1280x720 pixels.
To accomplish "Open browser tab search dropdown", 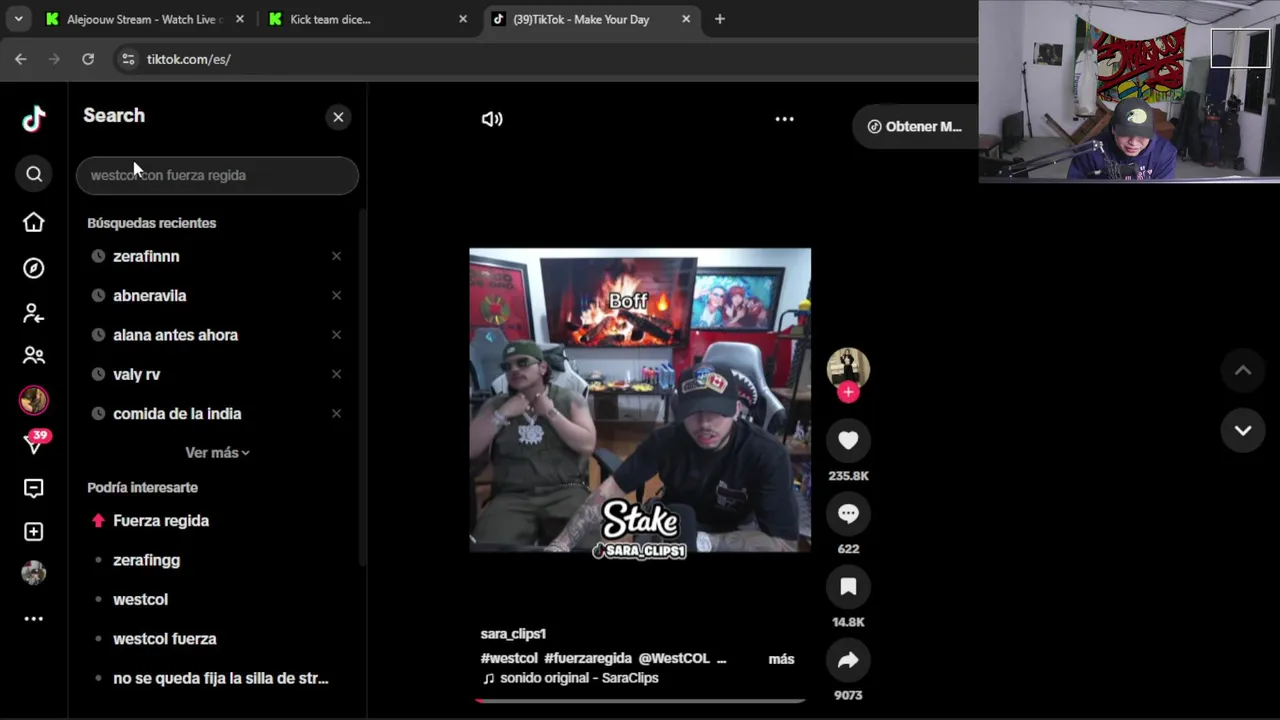I will click(18, 19).
